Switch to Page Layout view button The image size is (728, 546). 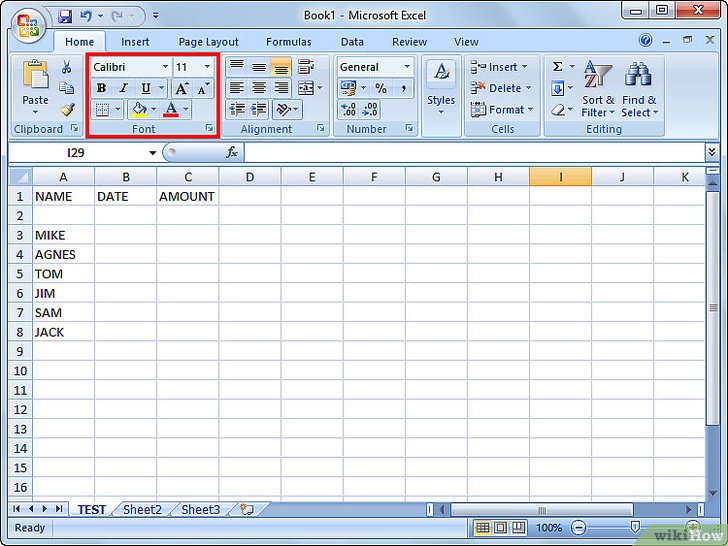click(500, 527)
